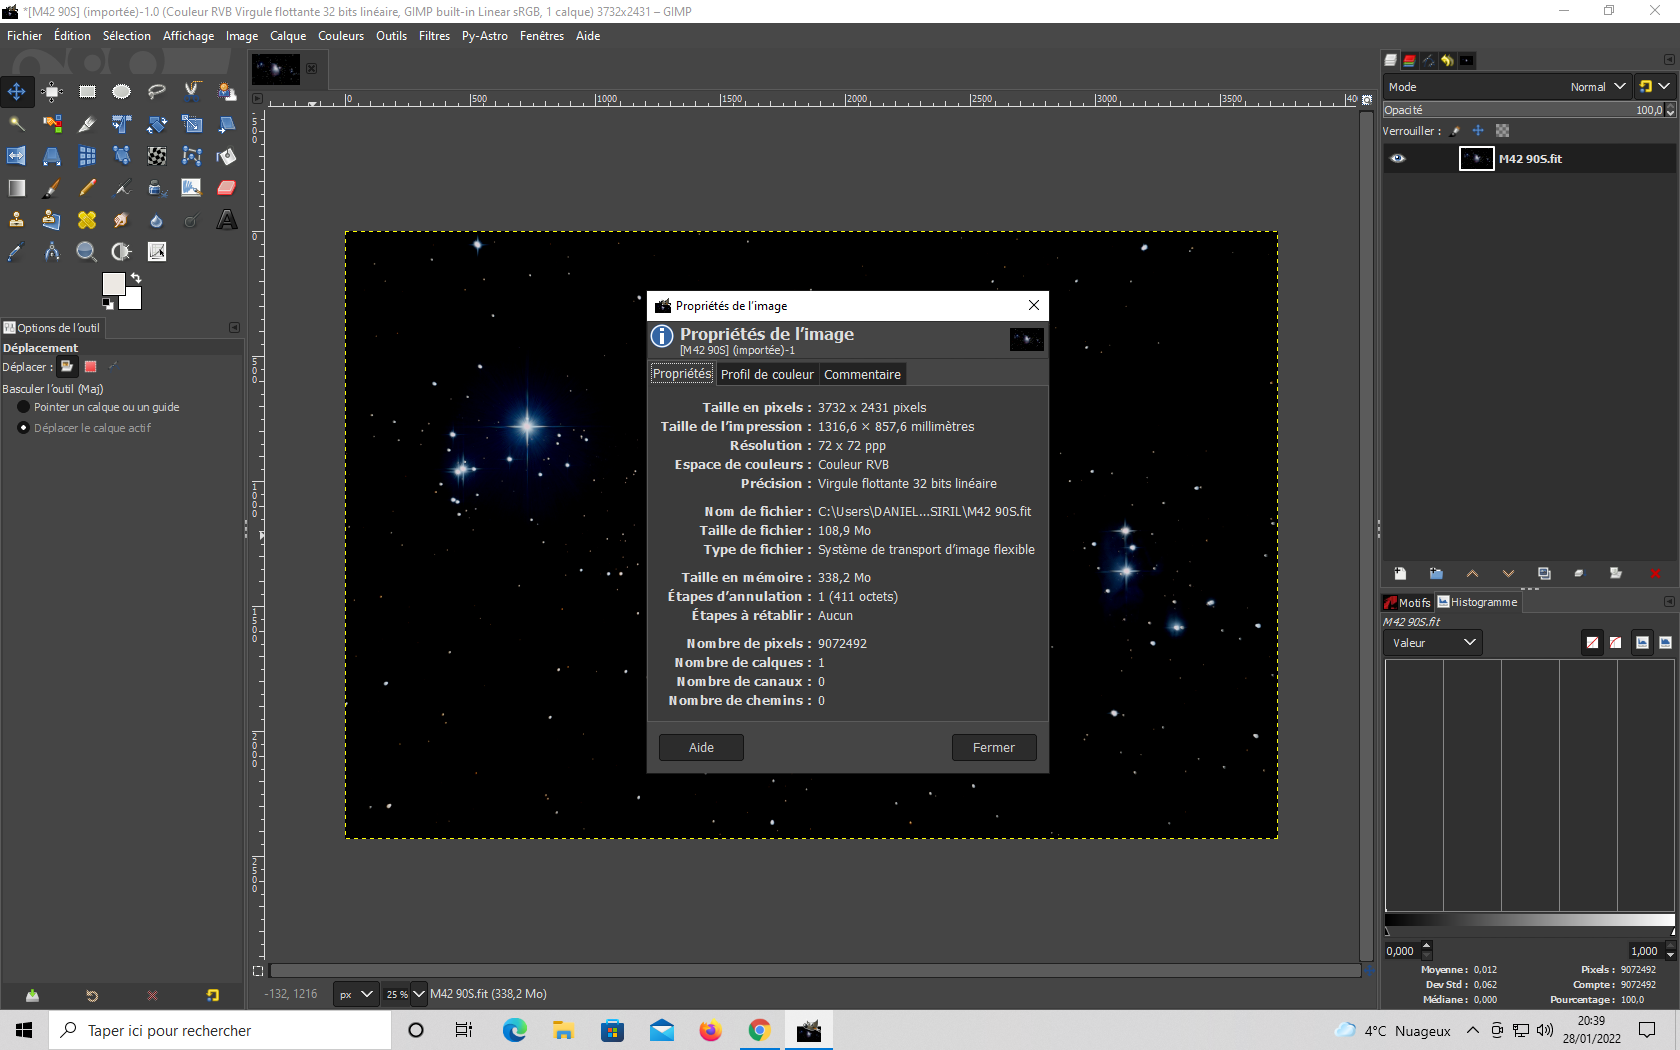This screenshot has width=1680, height=1050.
Task: Set histogram to linear scale
Action: click(1642, 642)
